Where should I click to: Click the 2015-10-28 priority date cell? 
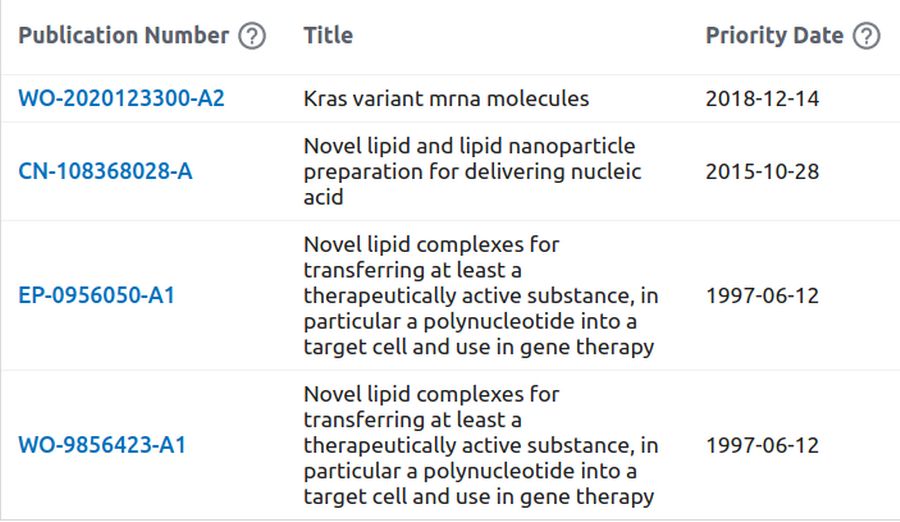coord(762,171)
